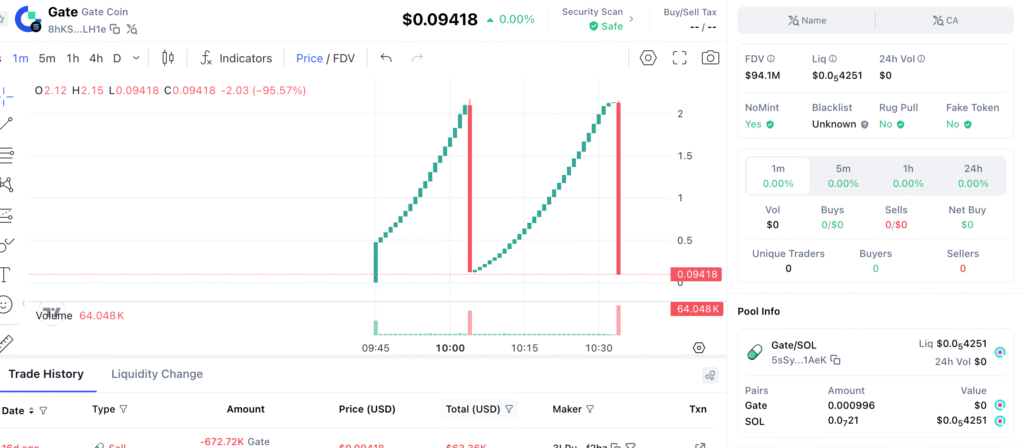Switch to the Liquidity Change tab
Screen dimensions: 1024x448
[x=157, y=374]
